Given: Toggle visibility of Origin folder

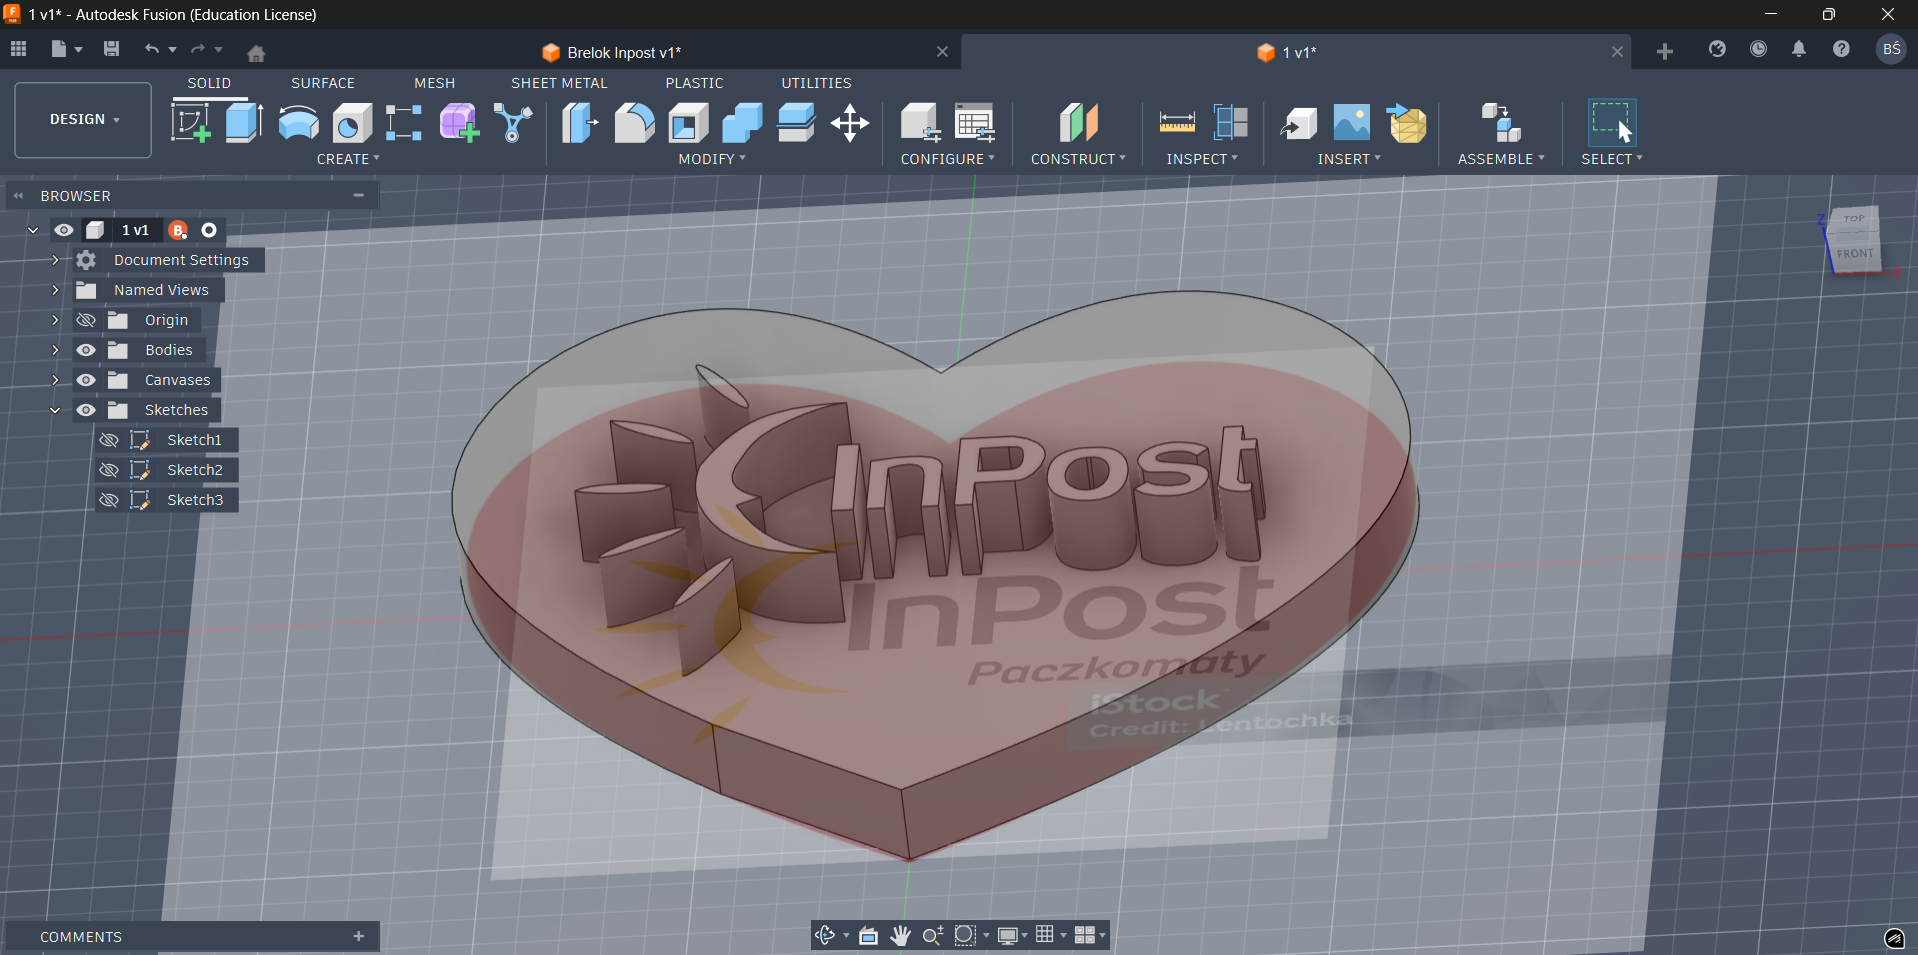Looking at the screenshot, I should click(x=87, y=320).
